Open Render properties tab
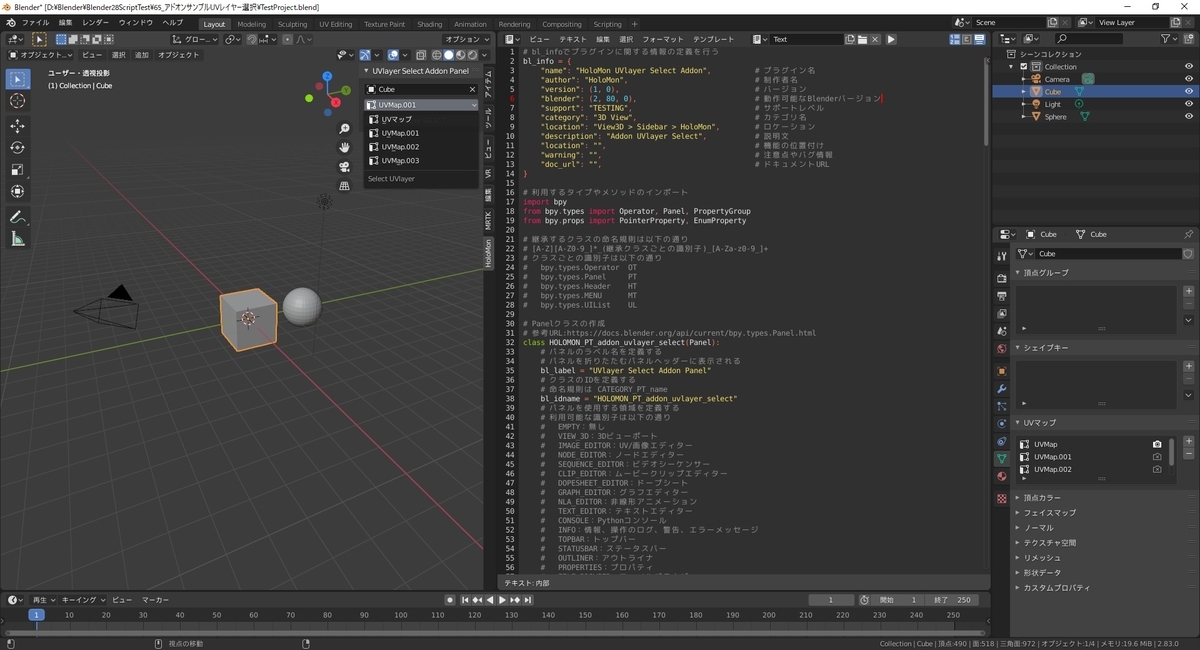This screenshot has width=1200, height=650. 1001,278
